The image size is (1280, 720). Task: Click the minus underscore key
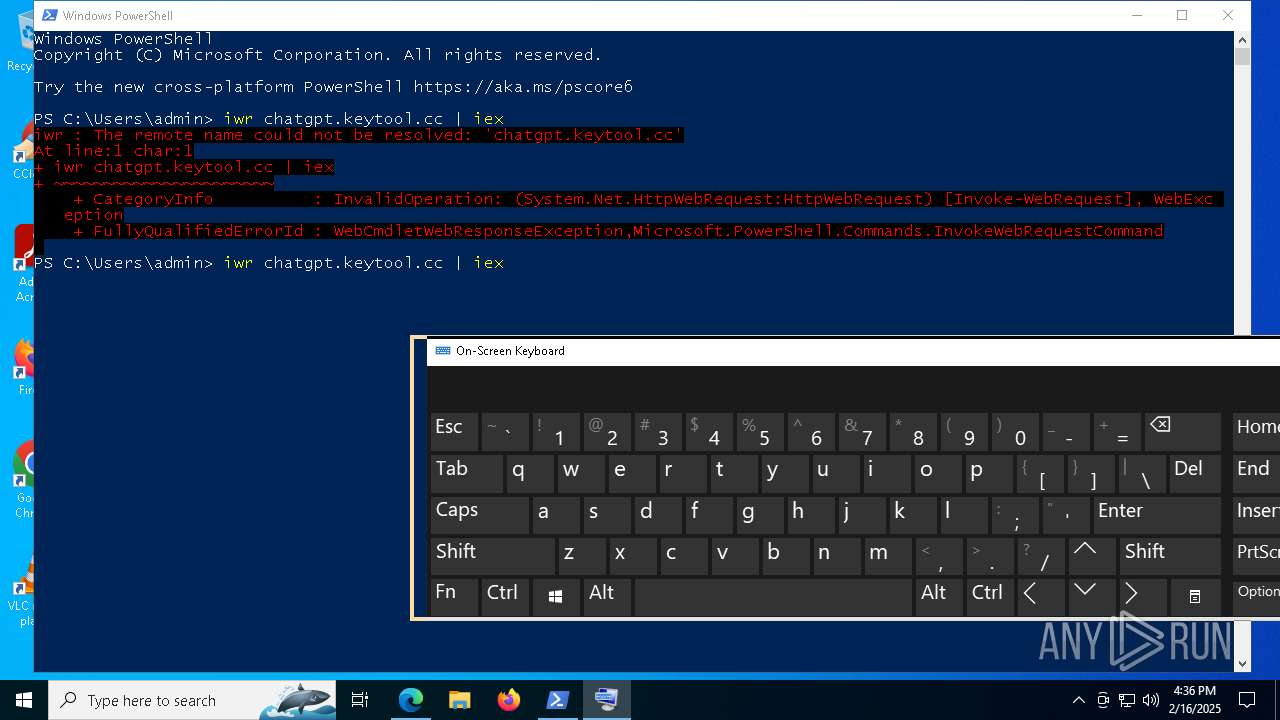coord(1066,432)
